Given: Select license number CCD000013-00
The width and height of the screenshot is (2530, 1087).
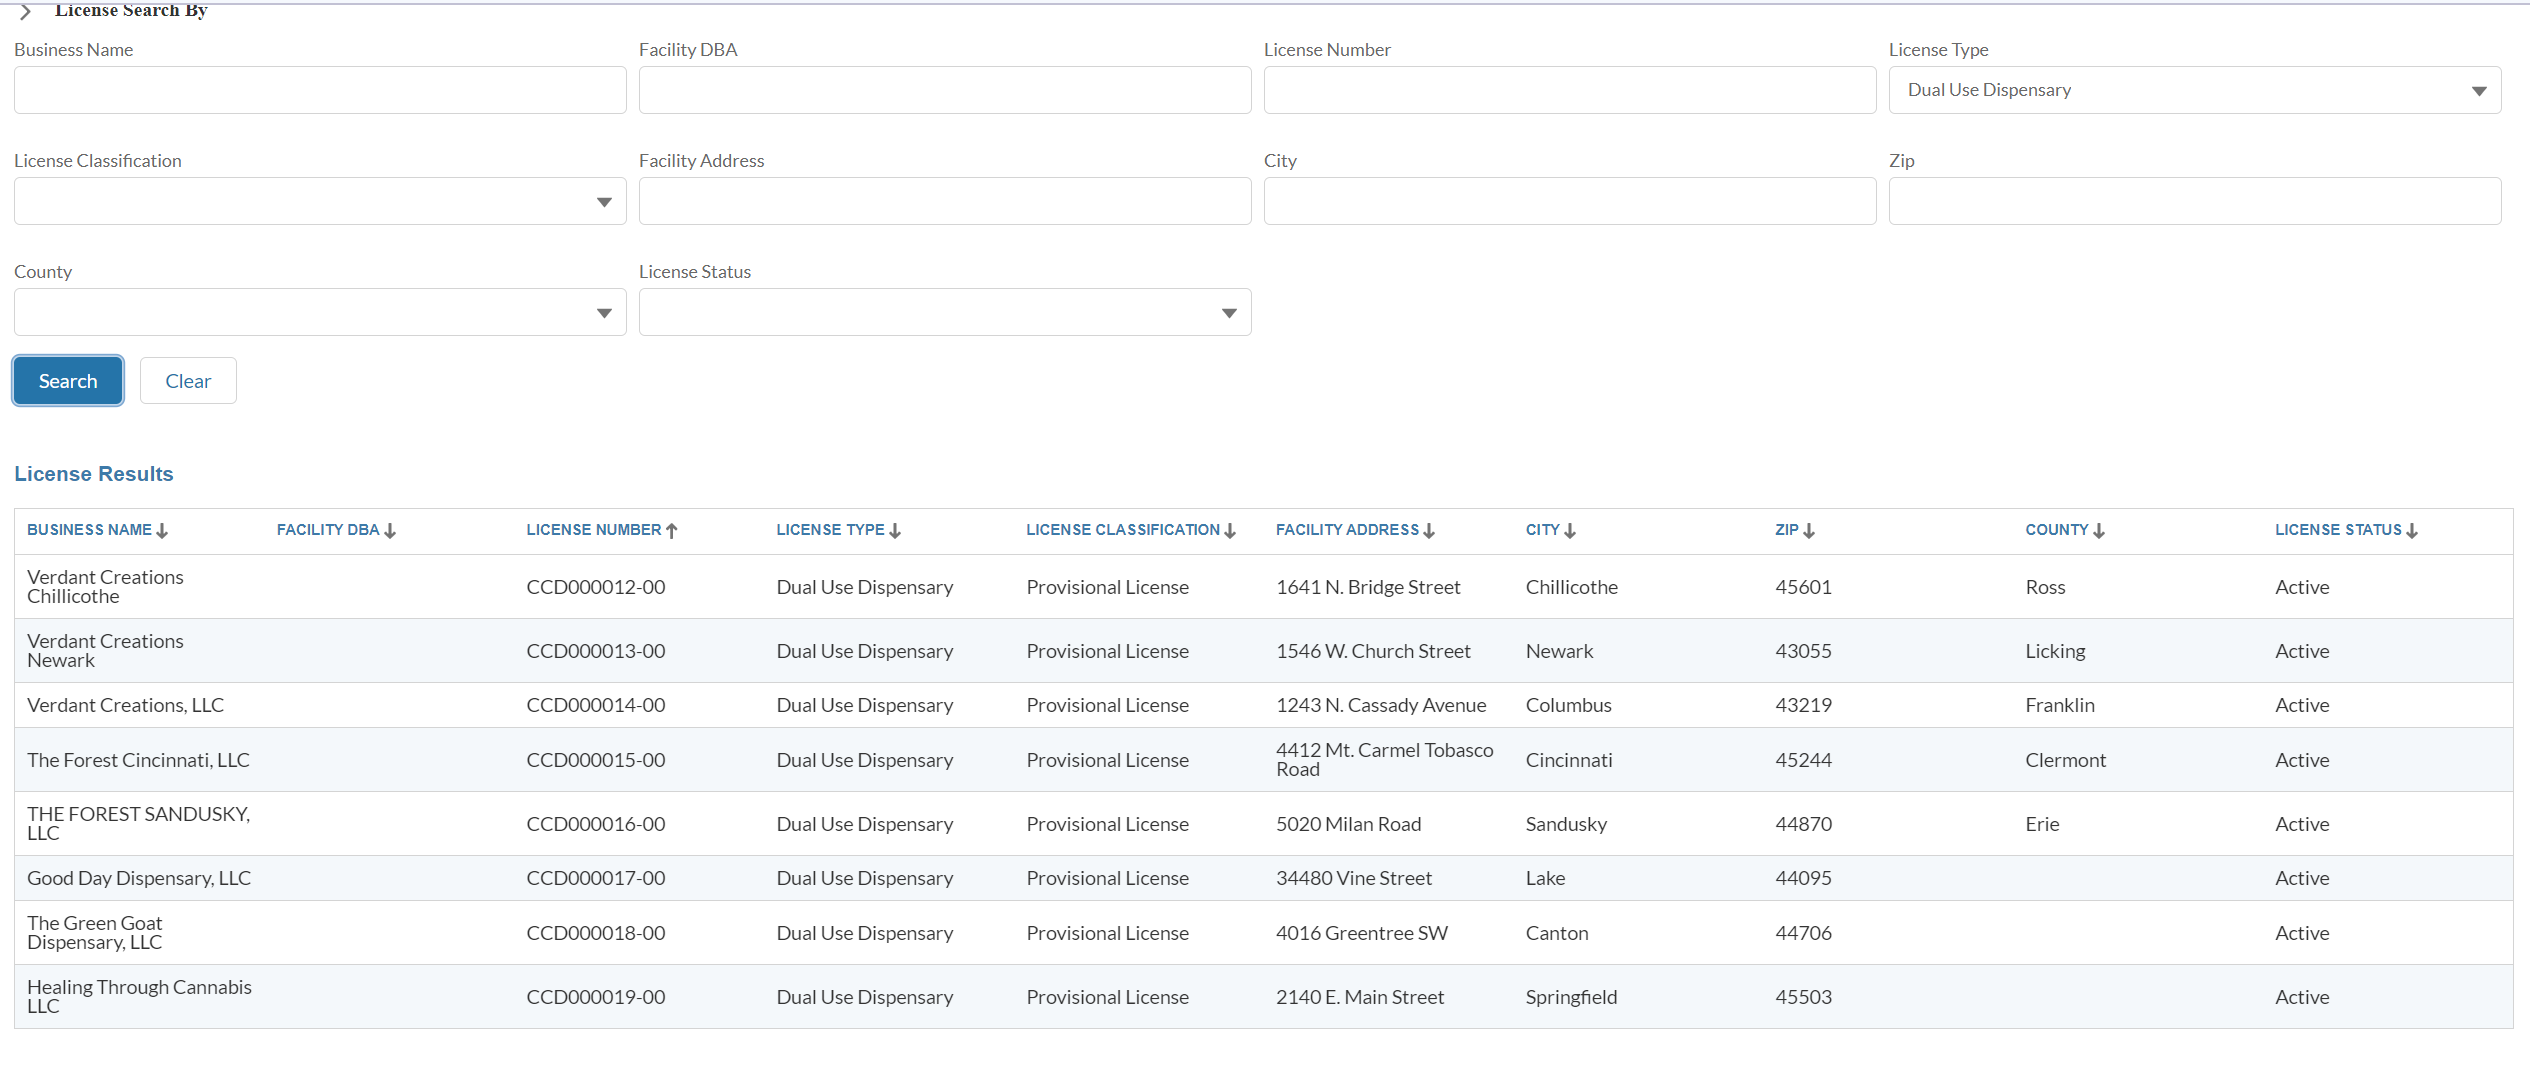Looking at the screenshot, I should click(x=596, y=651).
